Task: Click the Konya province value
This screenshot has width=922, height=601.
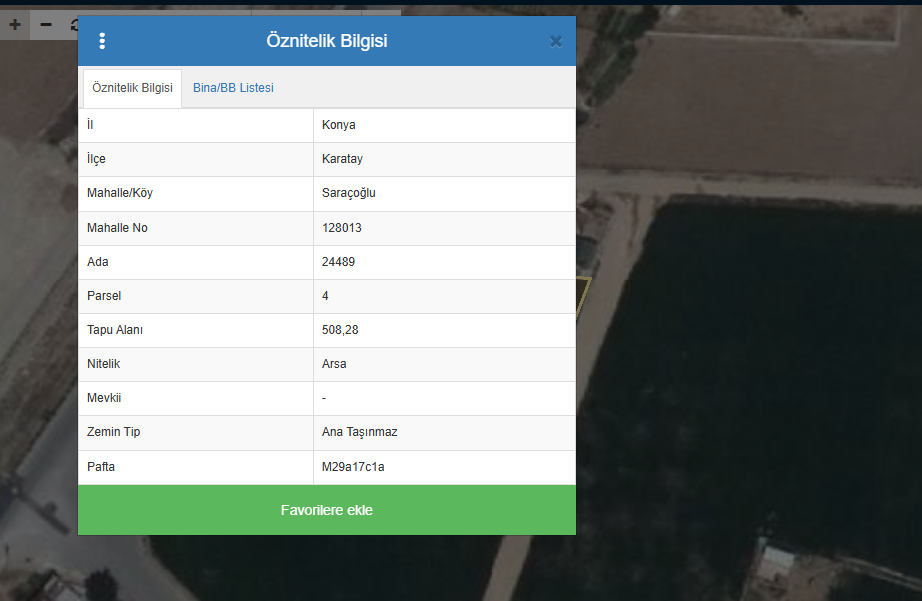Action: [x=339, y=125]
